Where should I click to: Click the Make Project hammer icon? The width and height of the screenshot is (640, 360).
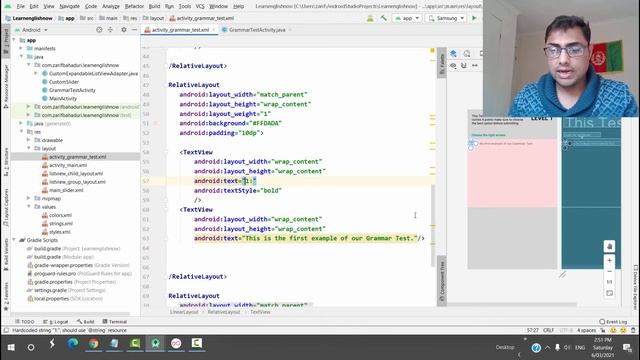tap(383, 18)
